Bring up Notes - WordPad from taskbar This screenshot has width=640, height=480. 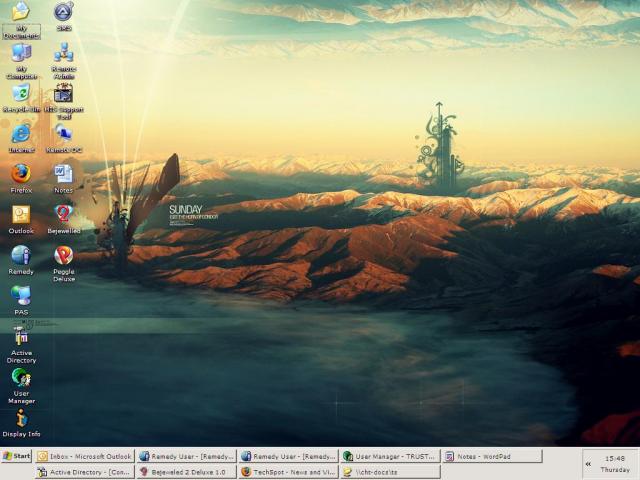493,456
